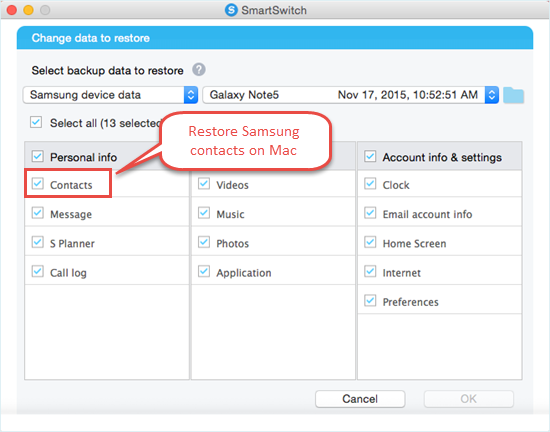
Task: Minimize the window with yellow button
Action: [x=28, y=10]
